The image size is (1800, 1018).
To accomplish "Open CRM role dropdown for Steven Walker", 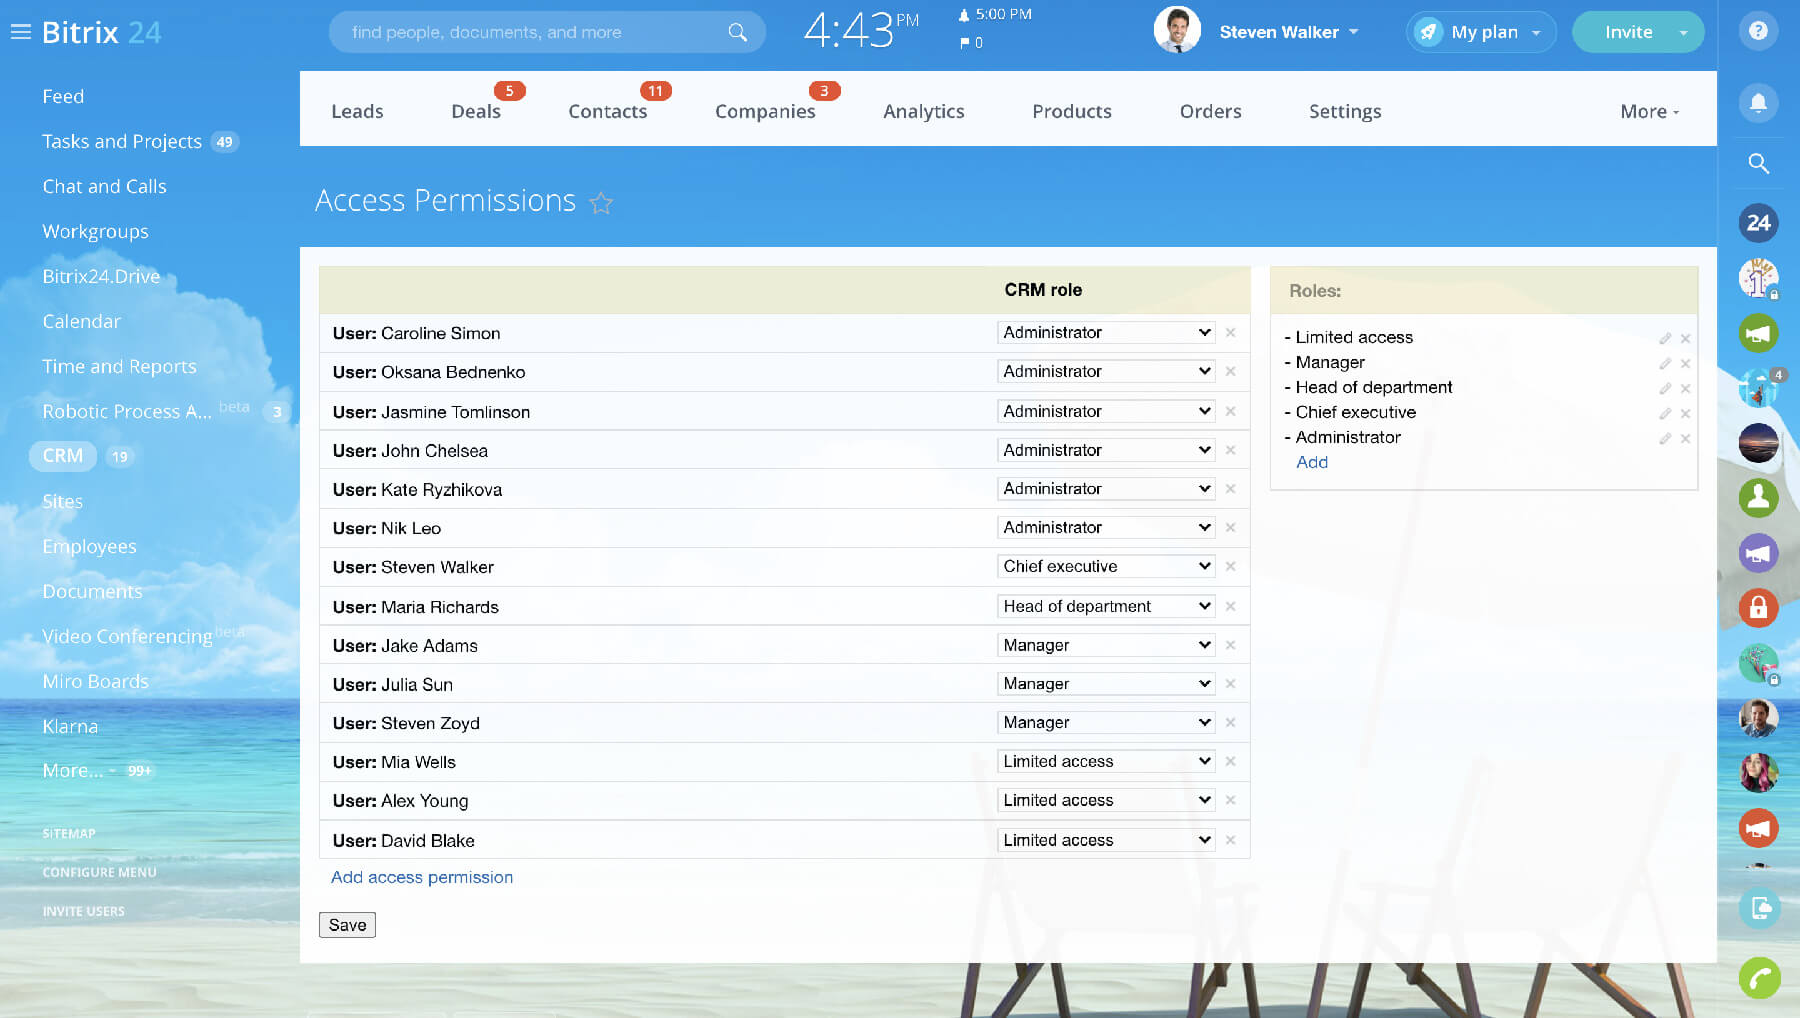I will point(1106,566).
